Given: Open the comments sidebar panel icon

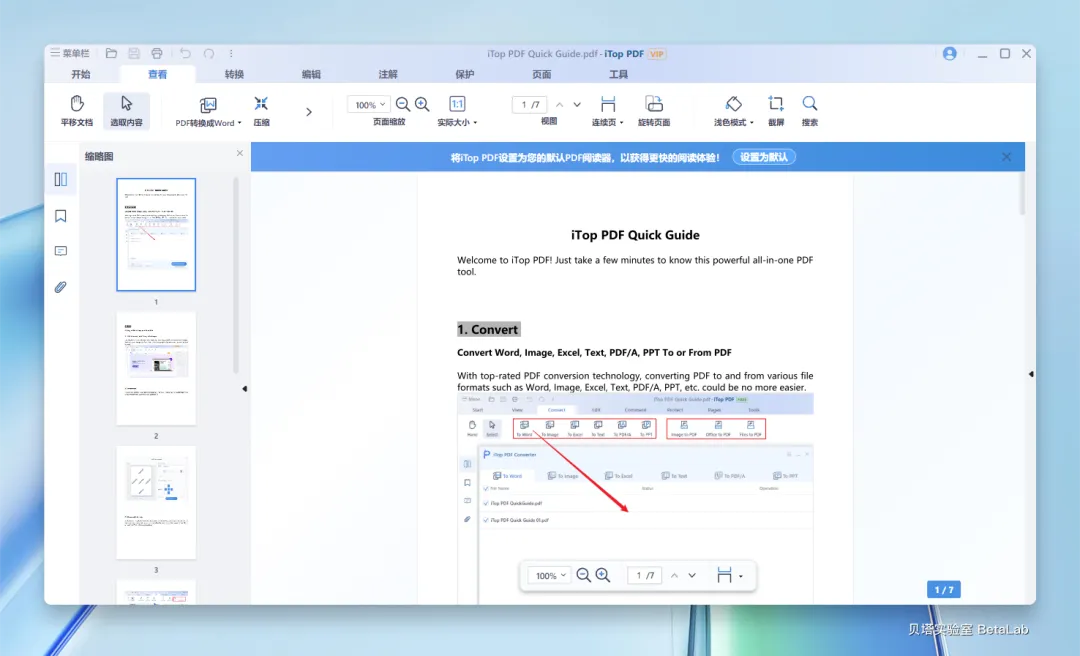Looking at the screenshot, I should [61, 252].
